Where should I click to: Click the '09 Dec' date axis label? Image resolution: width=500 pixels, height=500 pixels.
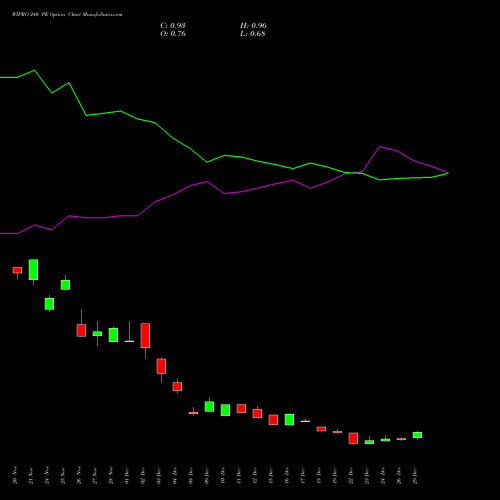(207, 475)
